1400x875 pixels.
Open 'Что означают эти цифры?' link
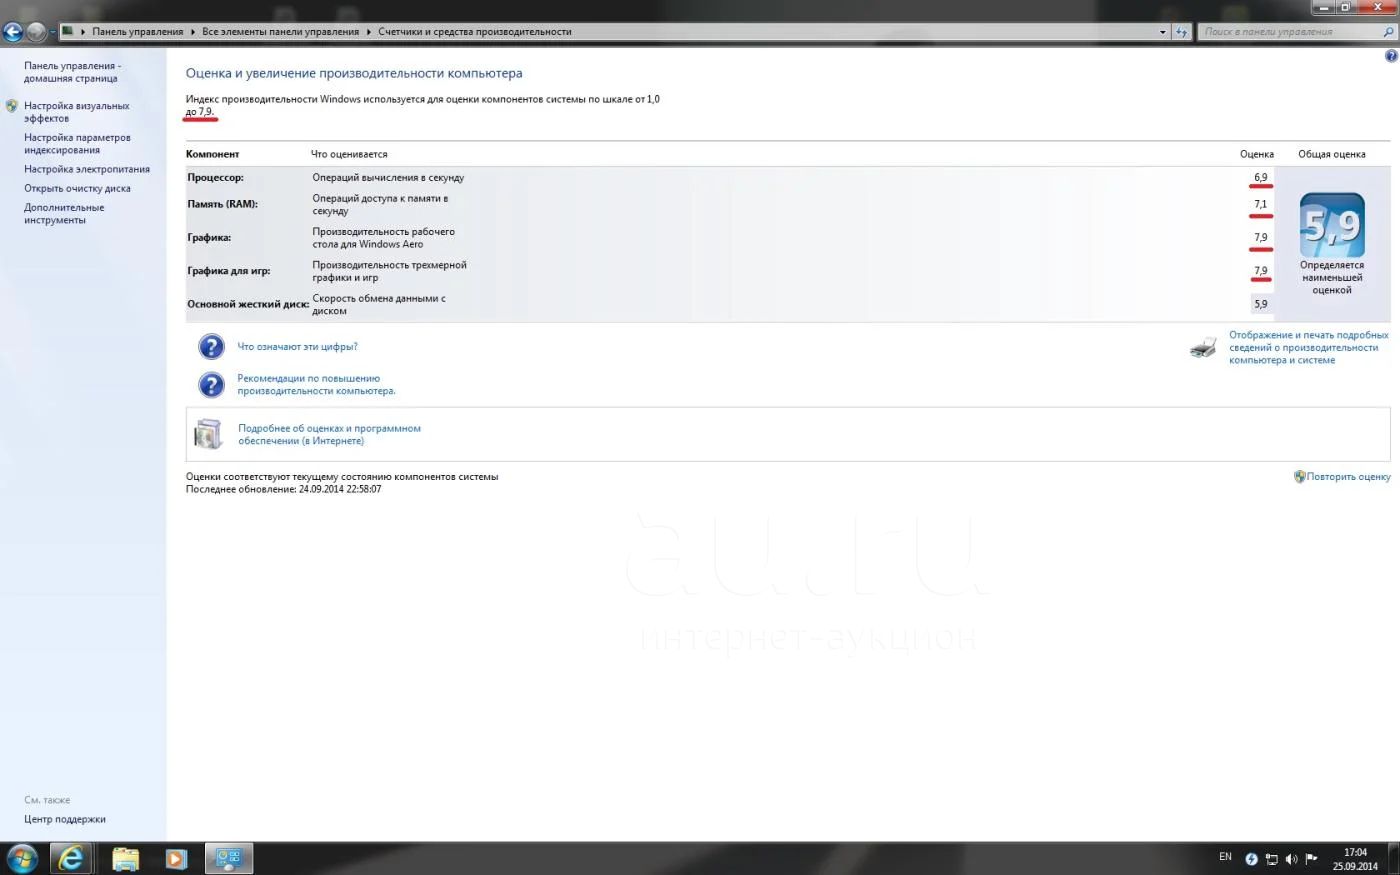(x=297, y=347)
